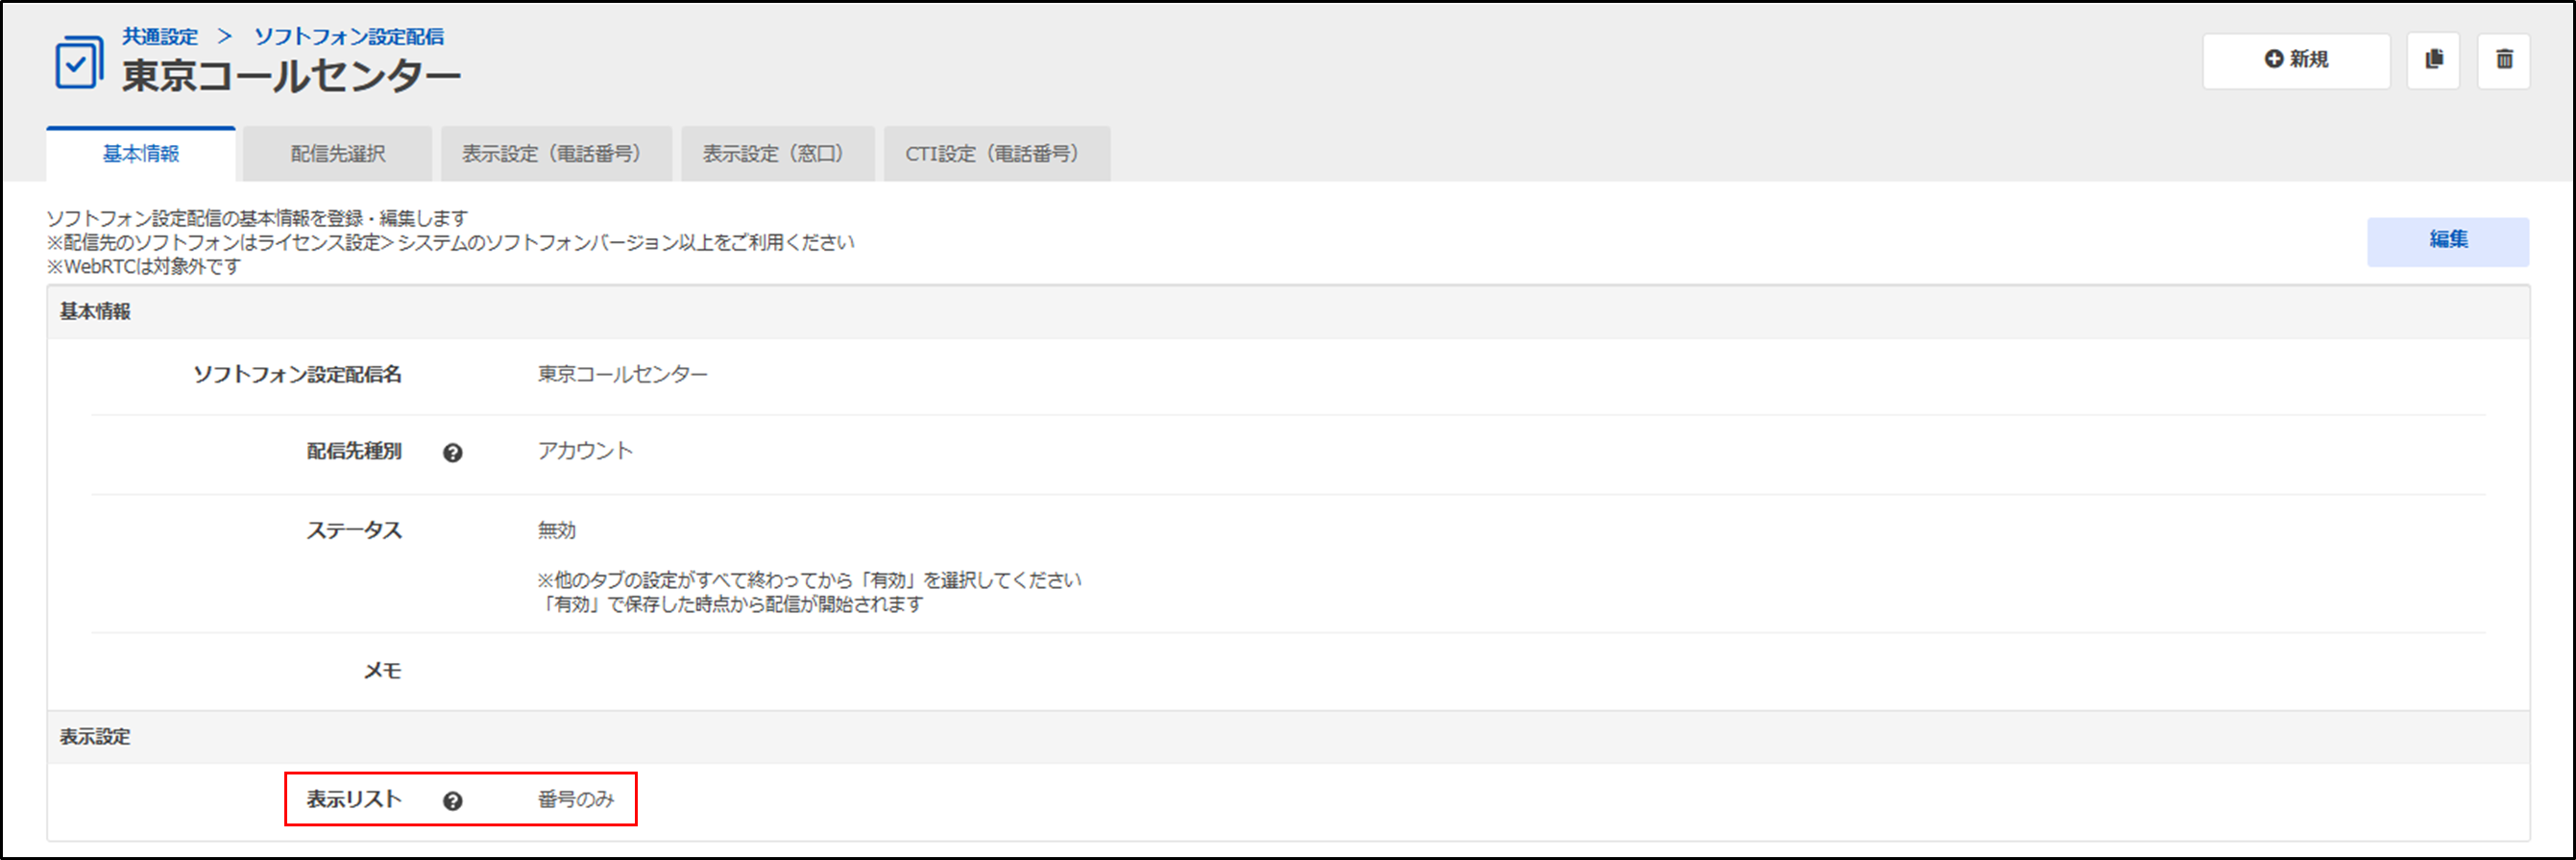Navigate to 共通設定 breadcrumb link
The height and width of the screenshot is (860, 2576).
pos(160,37)
